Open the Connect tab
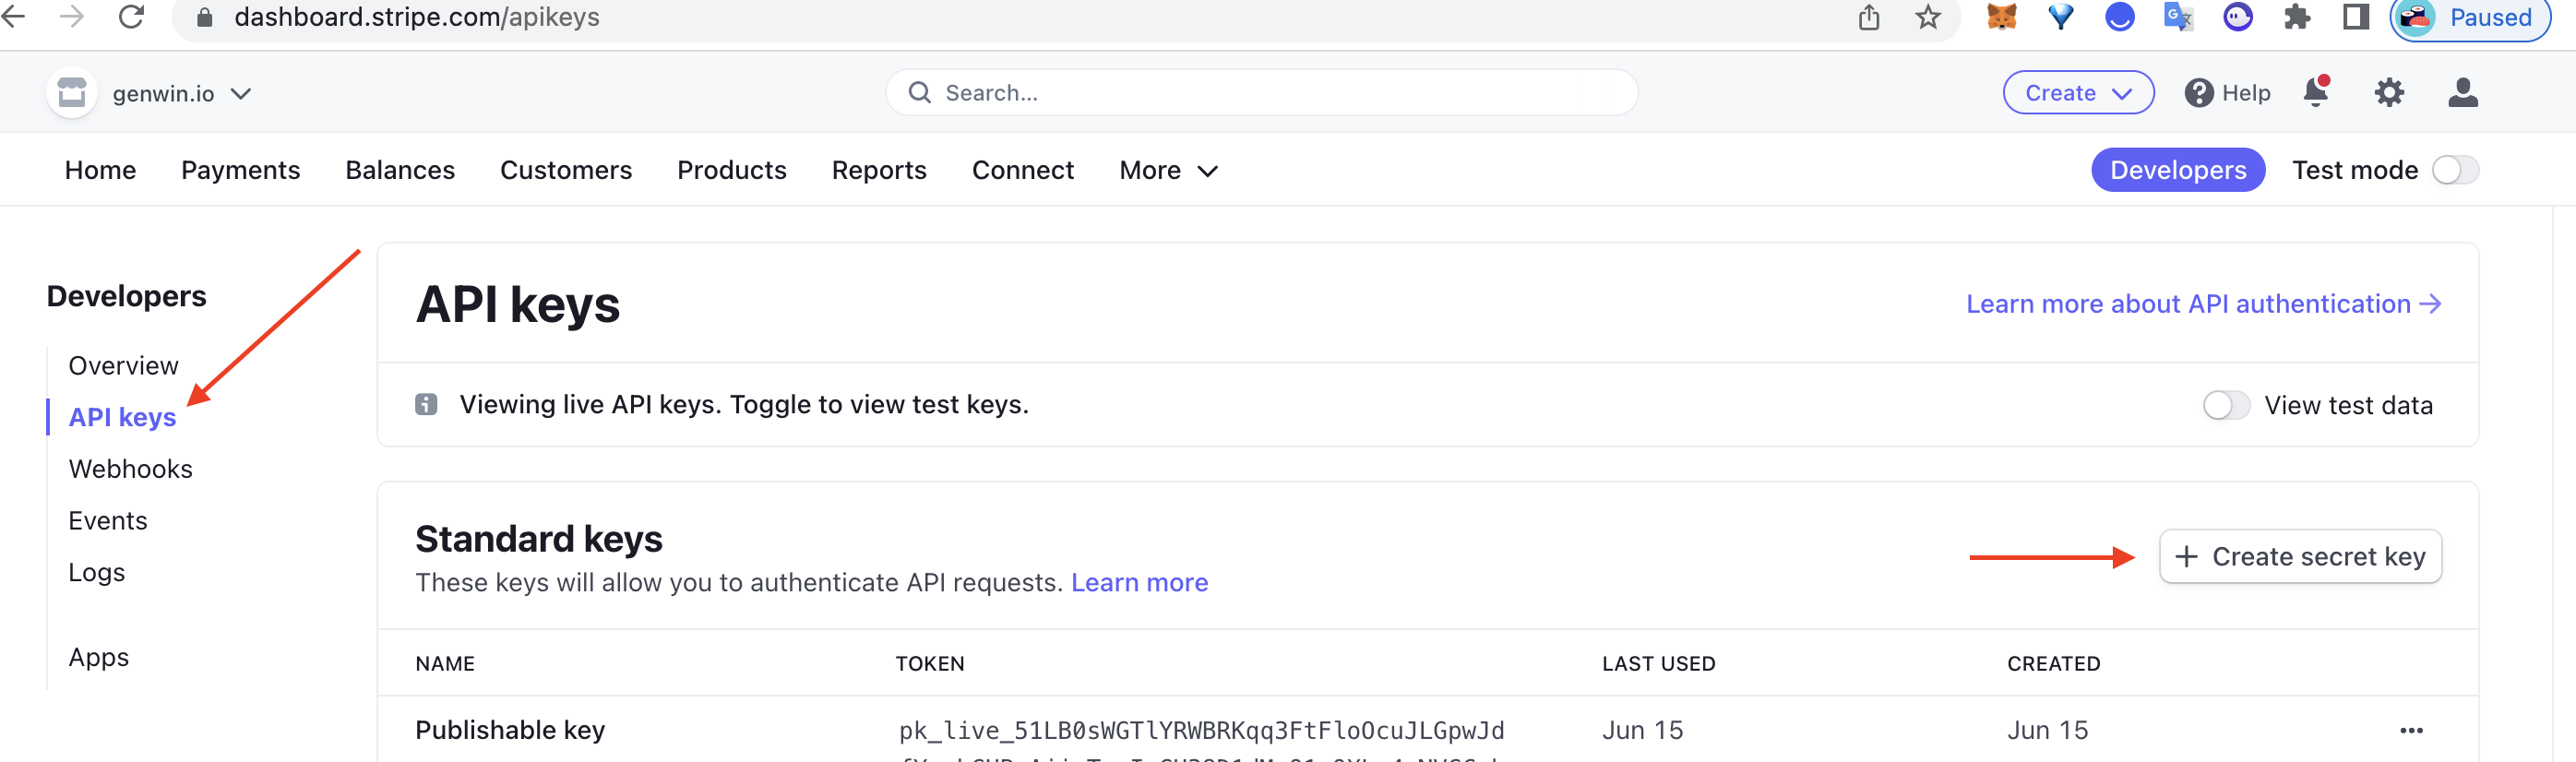The width and height of the screenshot is (2576, 762). [x=1023, y=170]
